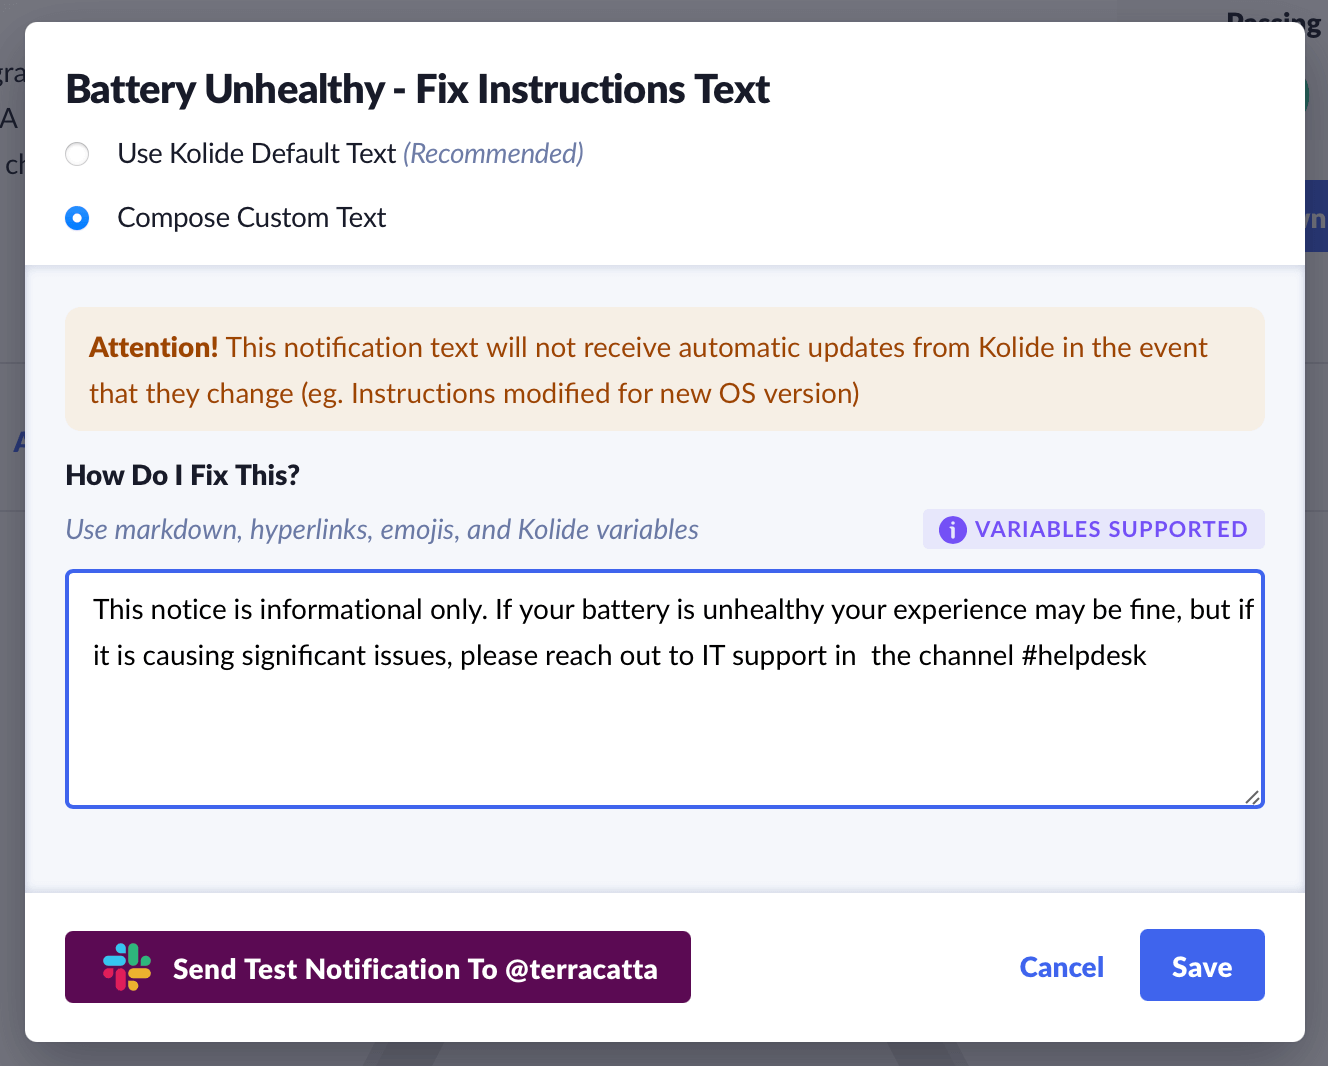Cancel the fix instructions dialog
This screenshot has height=1066, width=1328.
tap(1061, 967)
